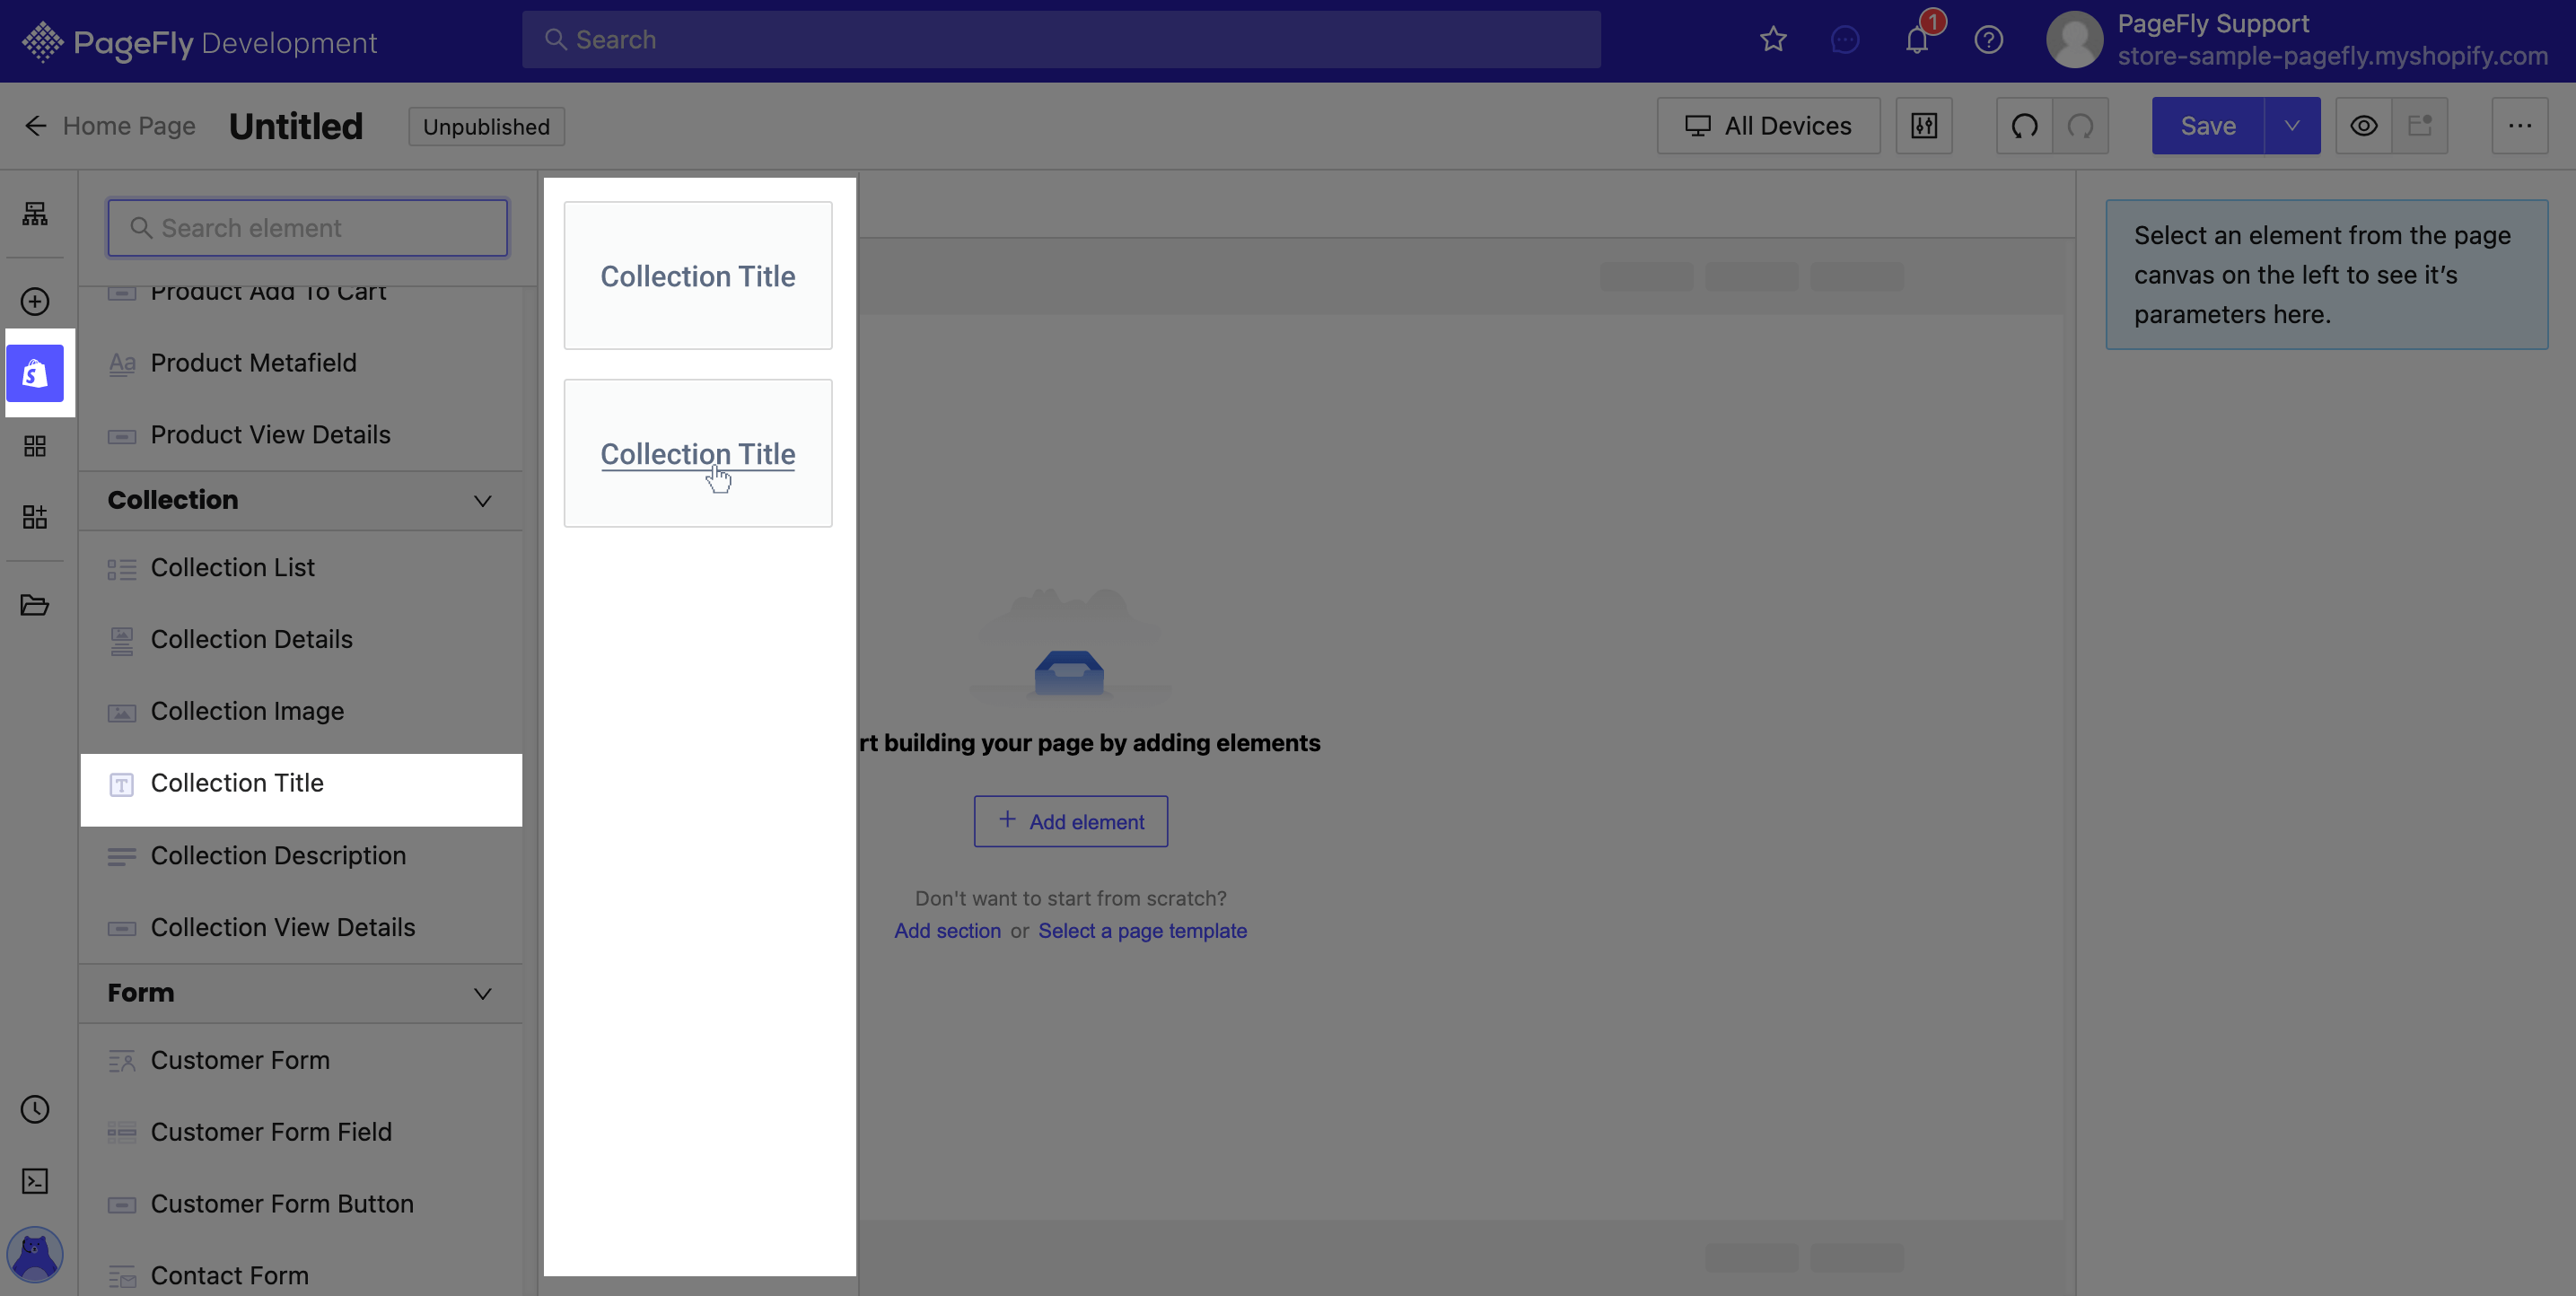This screenshot has width=2576, height=1296.
Task: Go back with the Home Page arrow
Action: pyautogui.click(x=36, y=126)
